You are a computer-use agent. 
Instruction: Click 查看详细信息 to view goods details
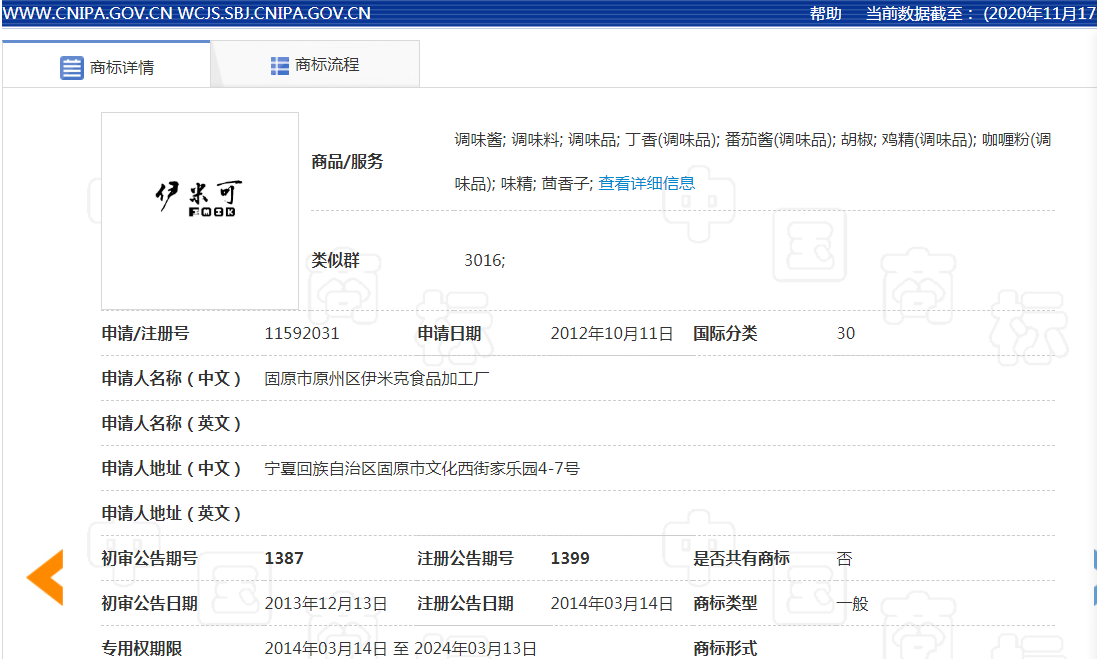coord(646,183)
